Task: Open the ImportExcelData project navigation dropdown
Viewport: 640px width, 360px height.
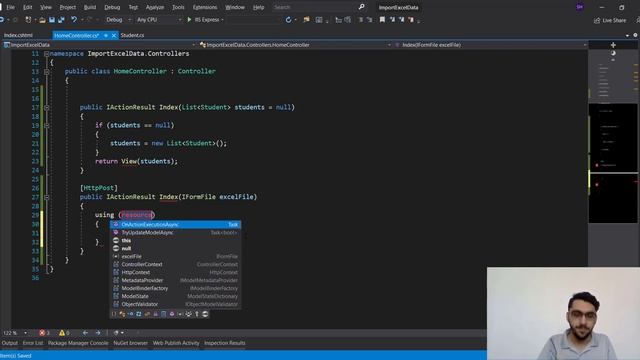Action: (x=100, y=45)
